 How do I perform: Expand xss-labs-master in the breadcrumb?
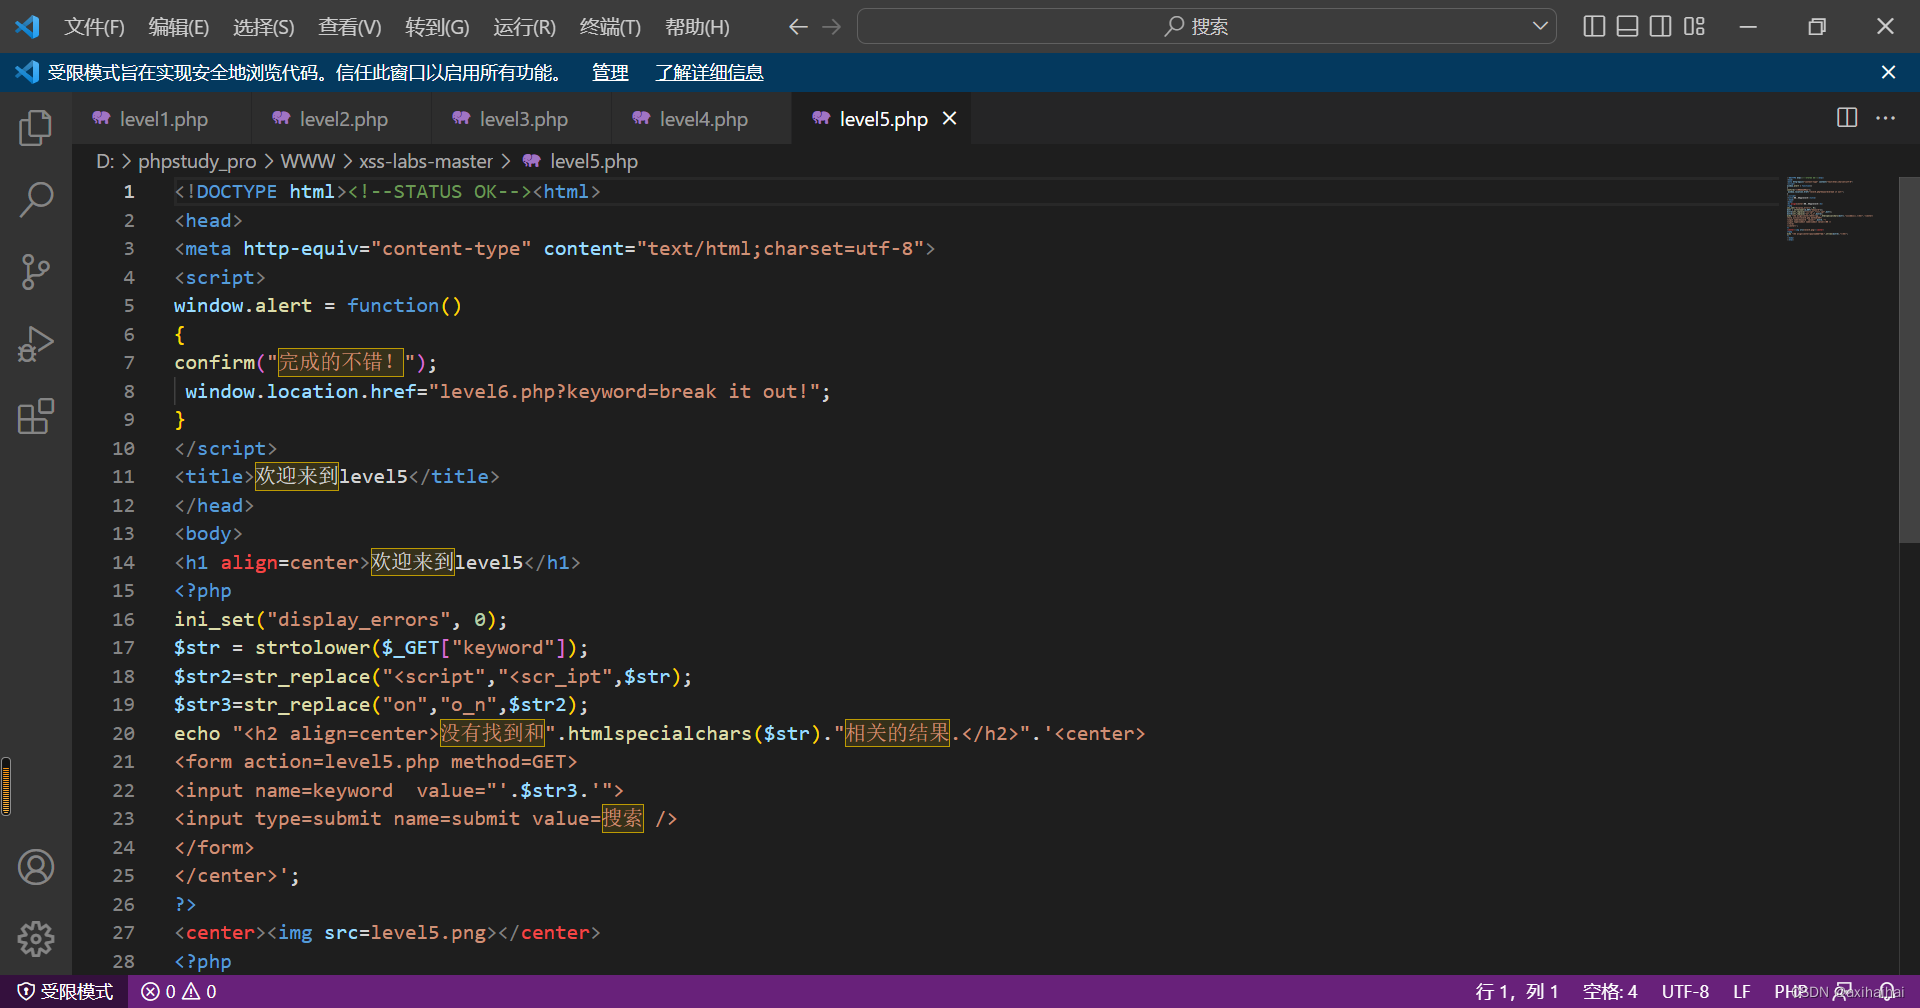(426, 160)
